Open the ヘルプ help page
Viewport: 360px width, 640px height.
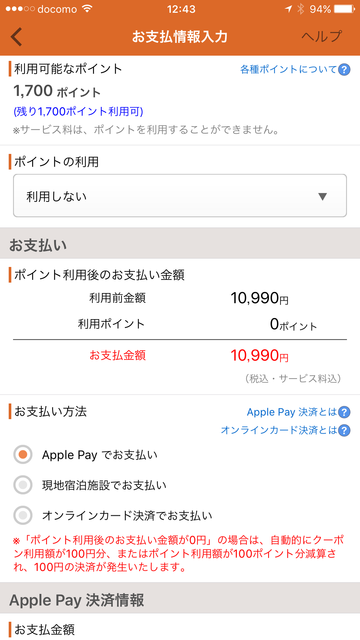point(321,36)
